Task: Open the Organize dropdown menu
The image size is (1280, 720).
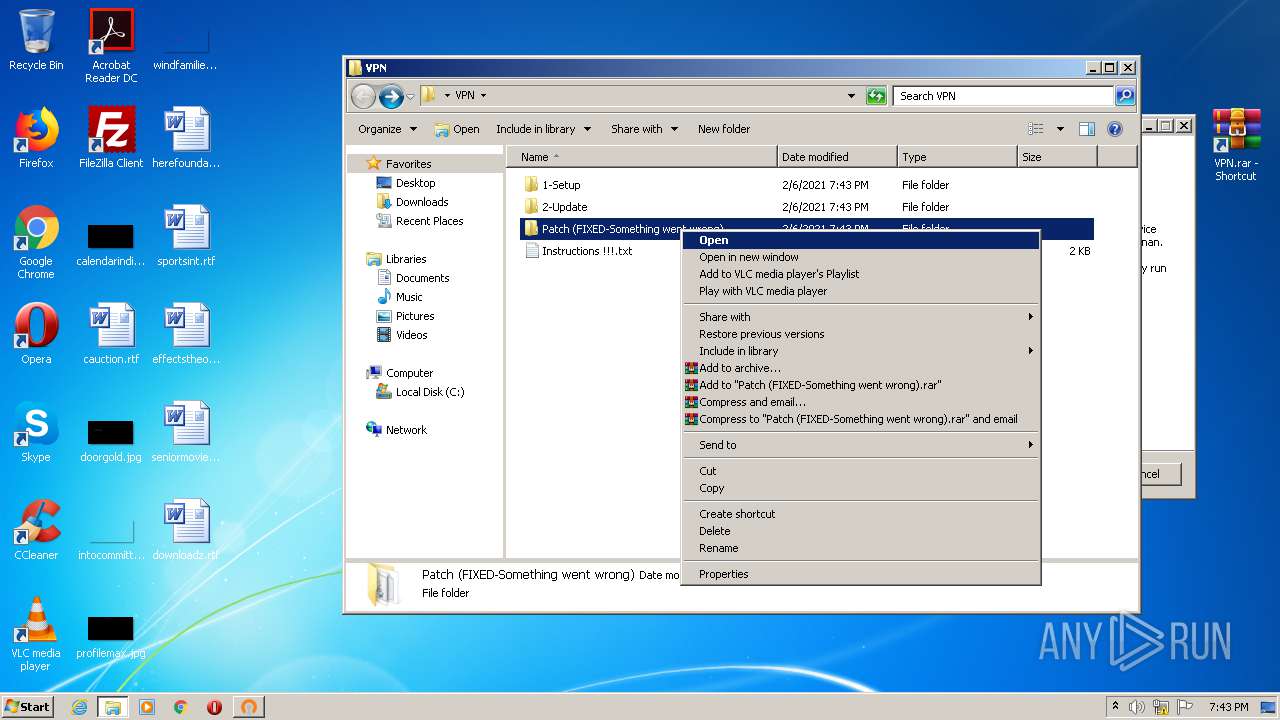Action: pos(387,129)
